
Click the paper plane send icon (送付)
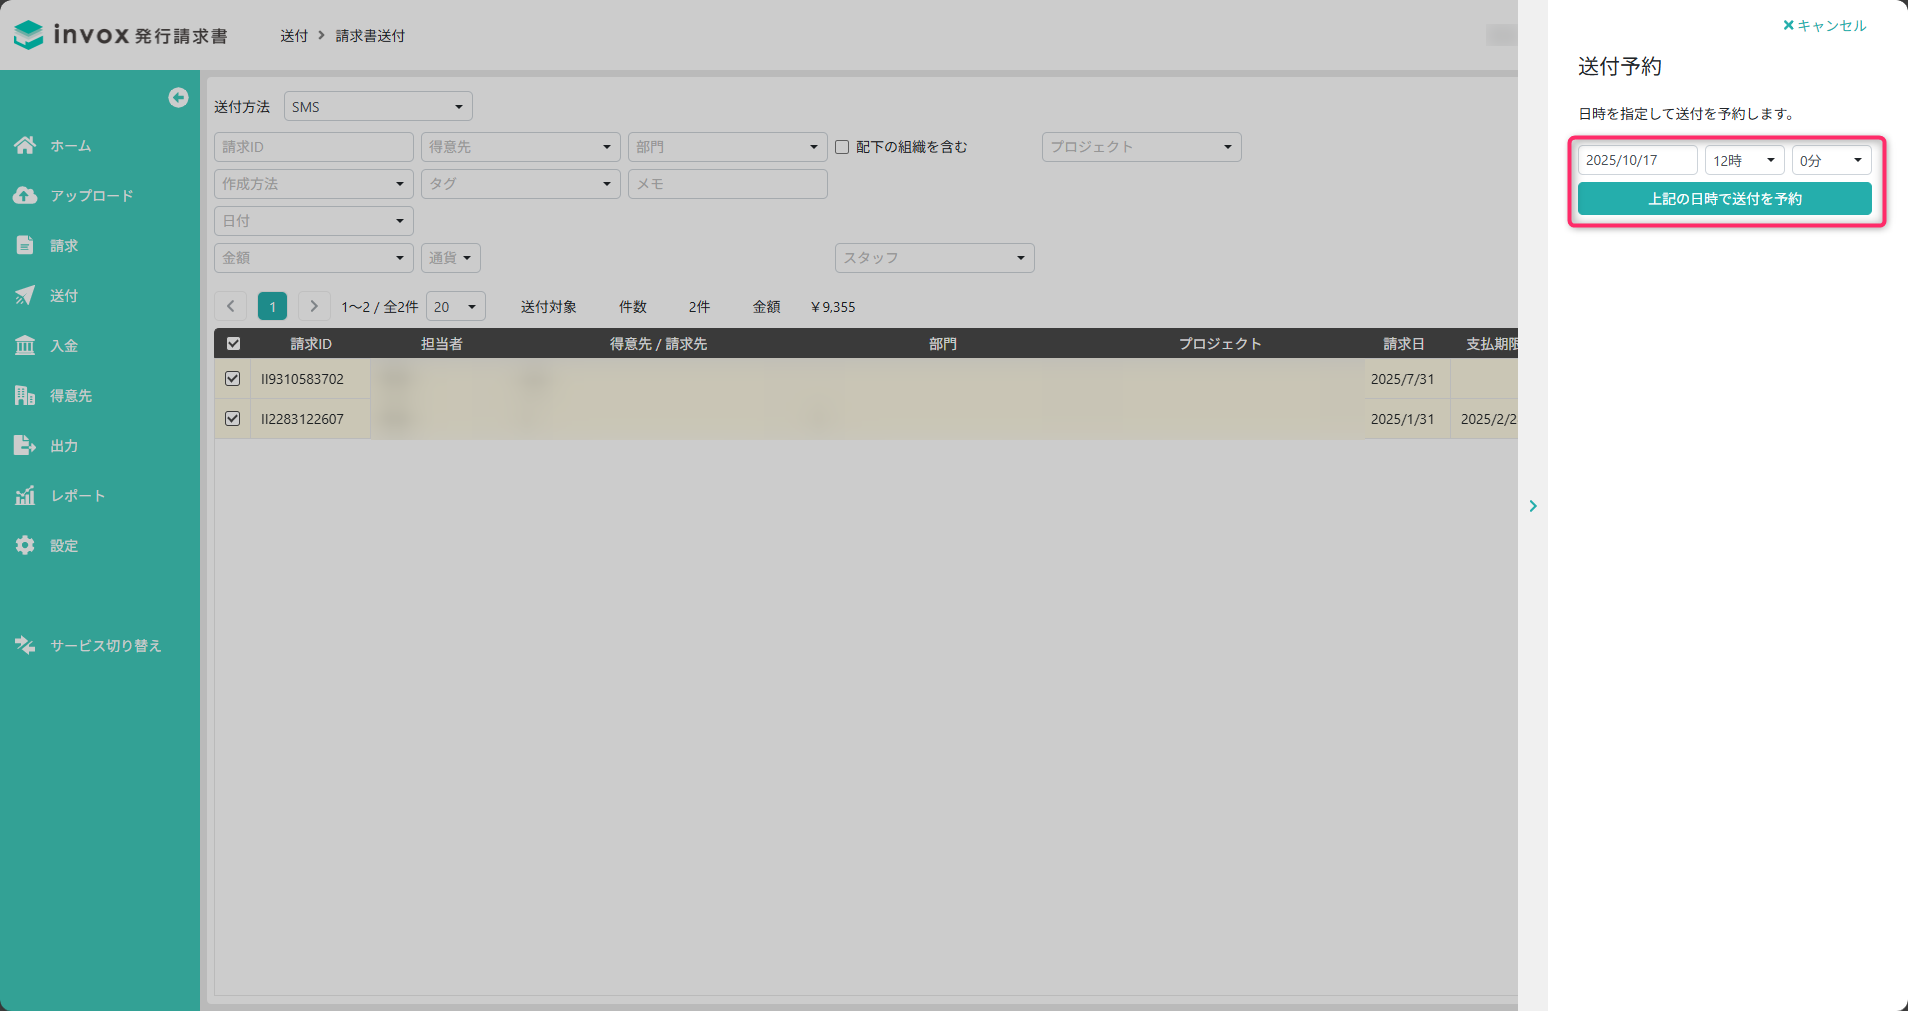coord(25,295)
